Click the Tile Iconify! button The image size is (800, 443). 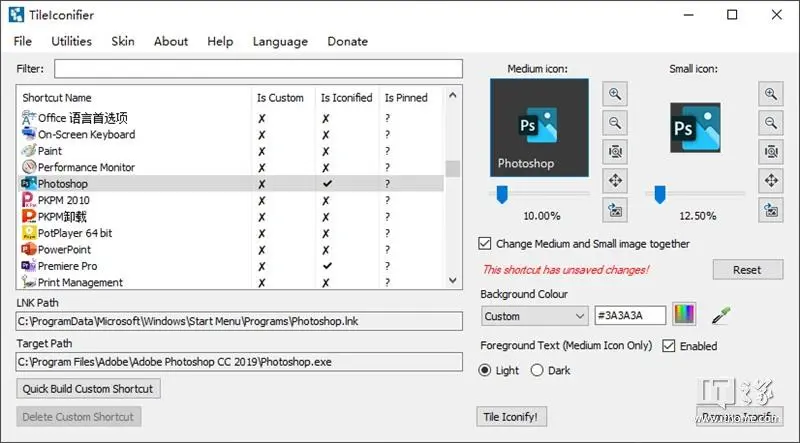point(511,416)
